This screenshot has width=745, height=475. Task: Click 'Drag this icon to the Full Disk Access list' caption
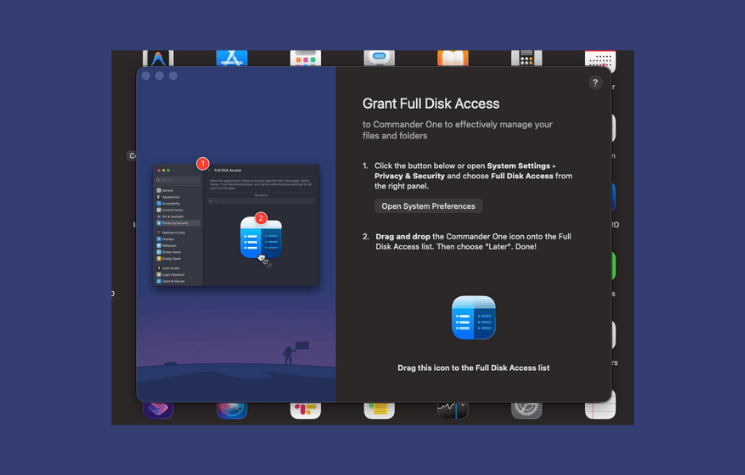point(473,368)
